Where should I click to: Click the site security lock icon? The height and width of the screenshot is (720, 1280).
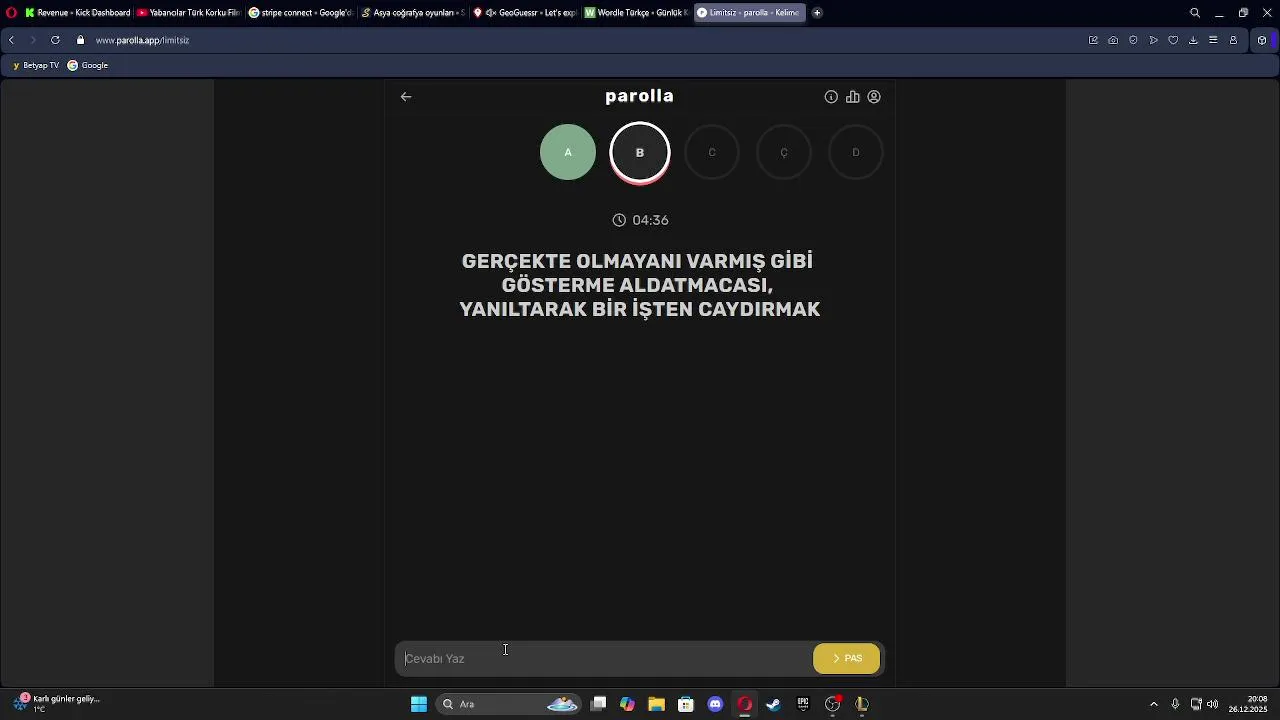tap(81, 40)
